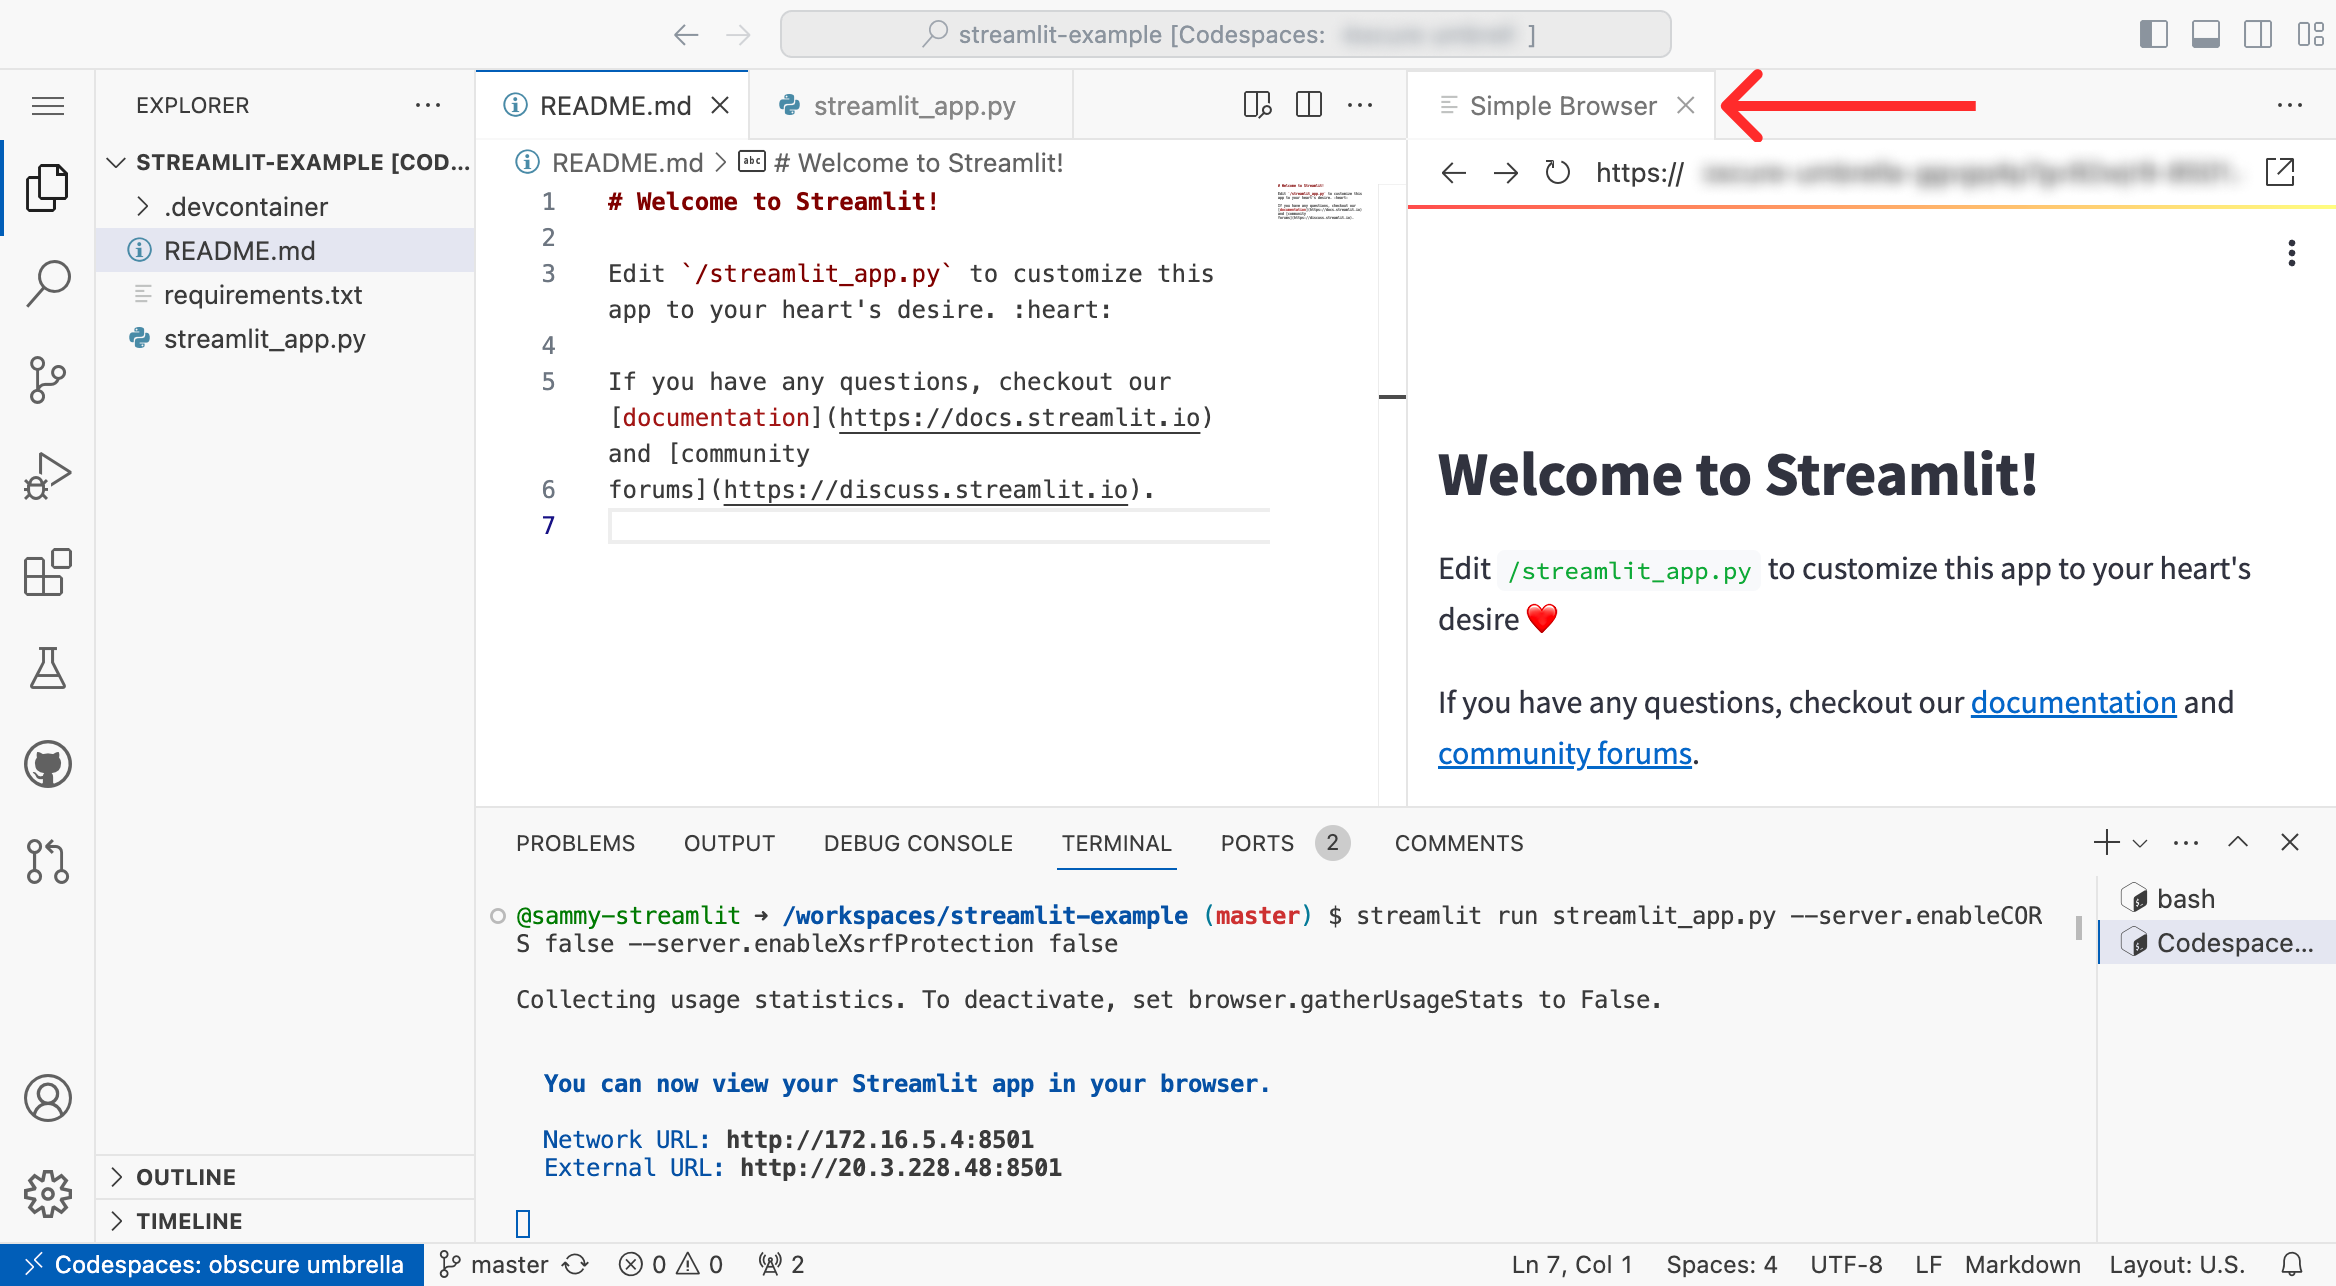Click the command center search box

click(1225, 35)
